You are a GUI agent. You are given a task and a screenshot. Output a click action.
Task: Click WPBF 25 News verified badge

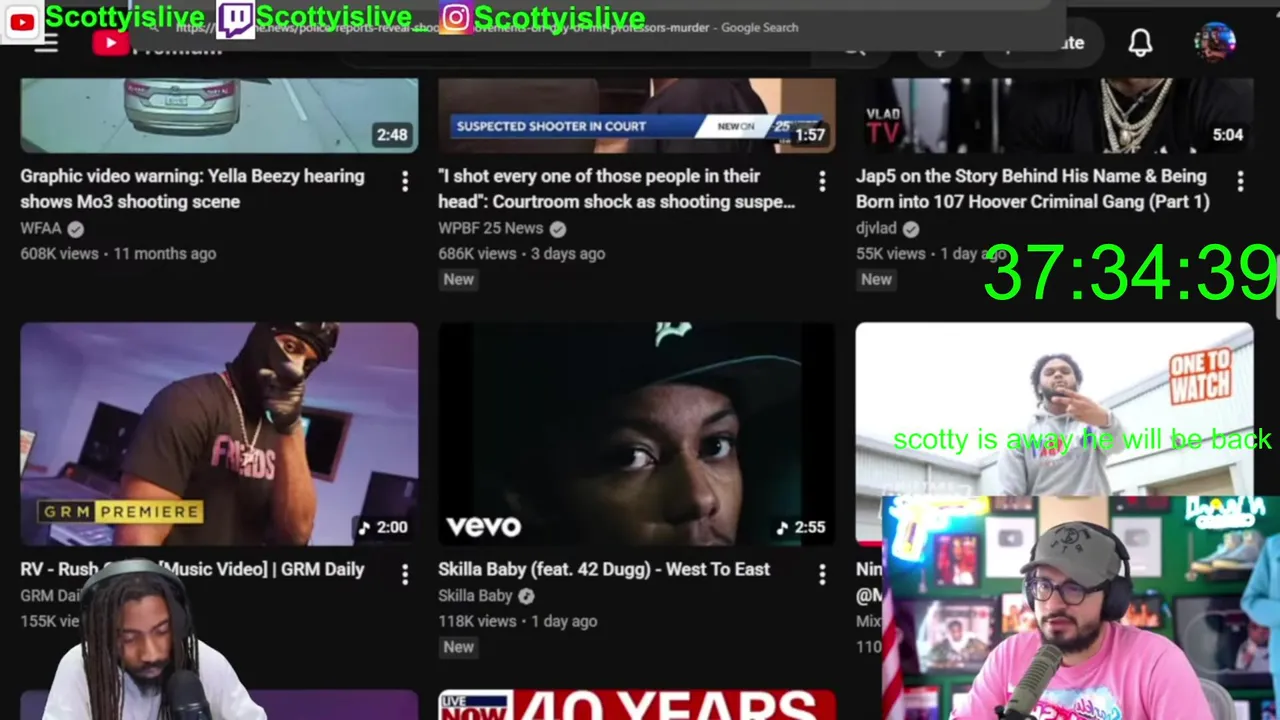pyautogui.click(x=557, y=228)
